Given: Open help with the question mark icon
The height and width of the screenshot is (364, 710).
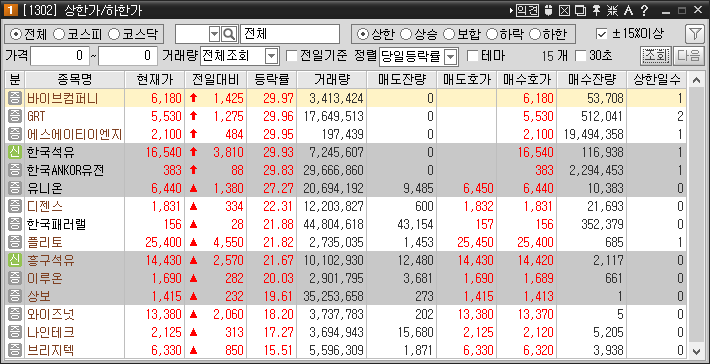Looking at the screenshot, I should (644, 10).
